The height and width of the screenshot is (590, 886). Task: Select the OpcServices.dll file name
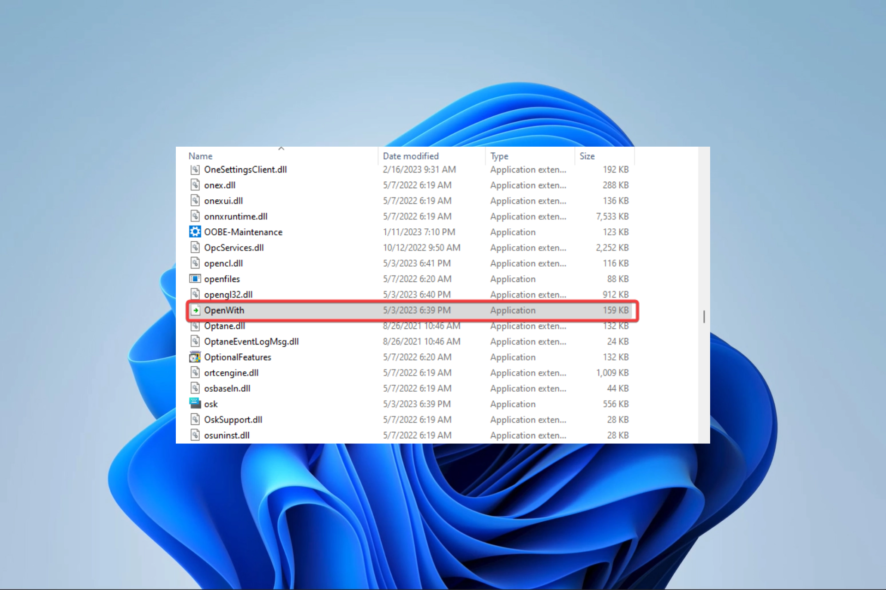pyautogui.click(x=234, y=248)
